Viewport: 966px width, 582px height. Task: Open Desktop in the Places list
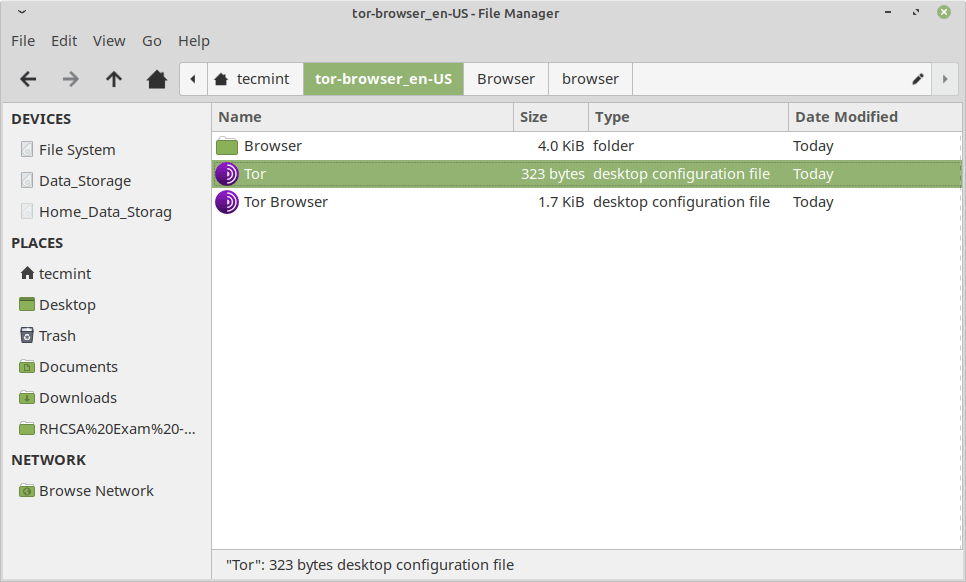coord(67,305)
